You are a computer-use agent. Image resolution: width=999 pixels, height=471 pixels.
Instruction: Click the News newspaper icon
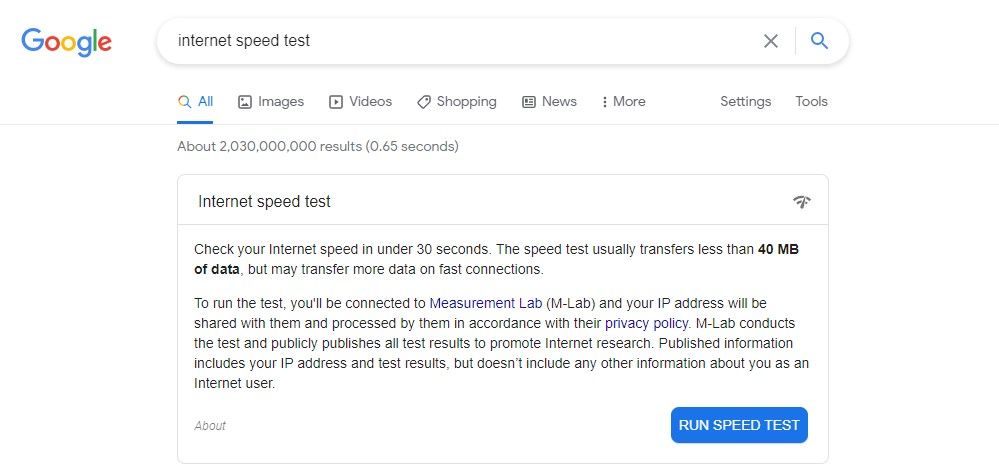[529, 102]
